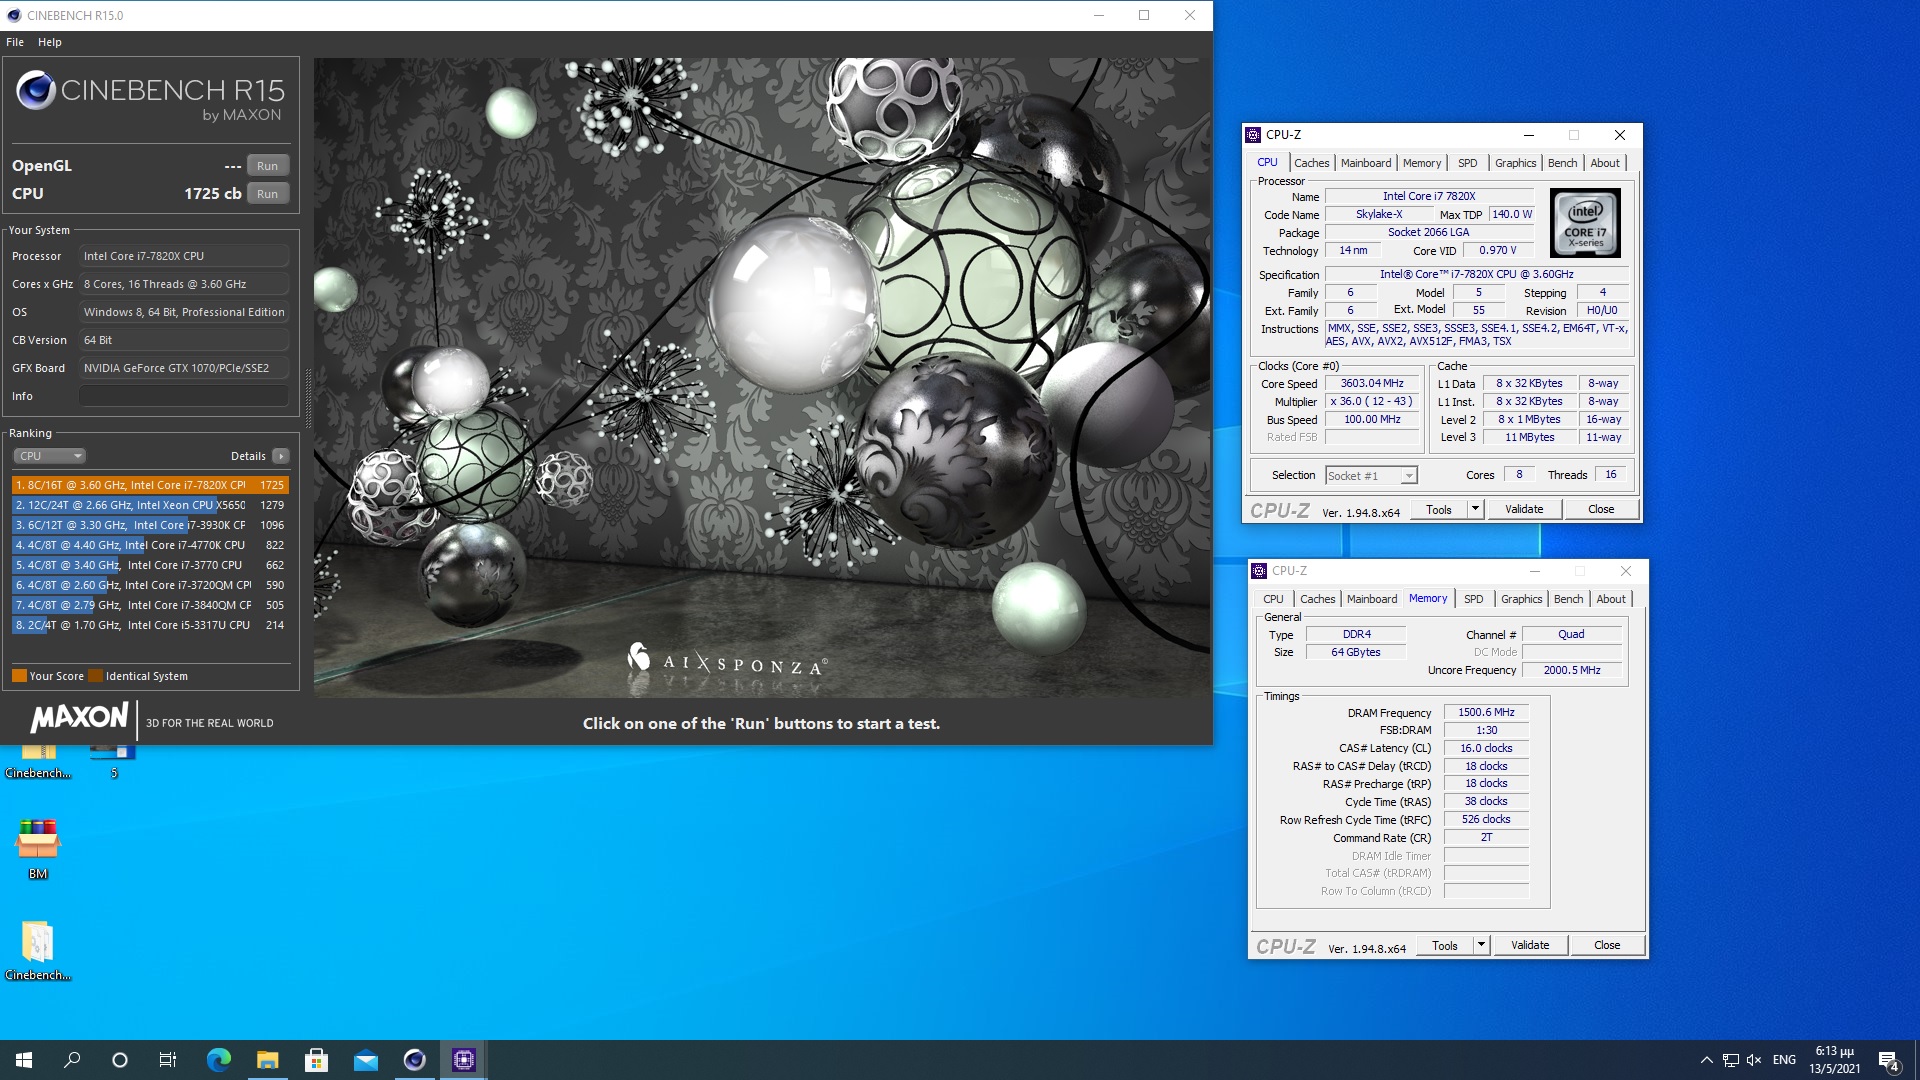The width and height of the screenshot is (1920, 1080).
Task: Open Socket #1 selection dropdown in CPU-Z
Action: (x=1371, y=476)
